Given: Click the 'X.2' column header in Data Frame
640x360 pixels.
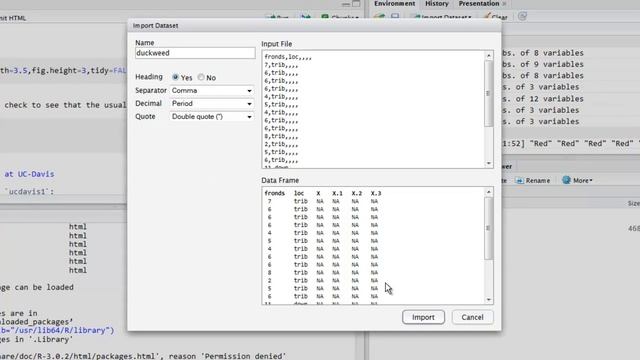Looking at the screenshot, I should coord(357,193).
